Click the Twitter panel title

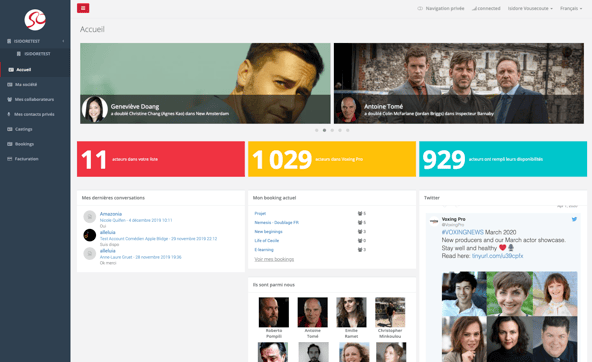pos(432,198)
